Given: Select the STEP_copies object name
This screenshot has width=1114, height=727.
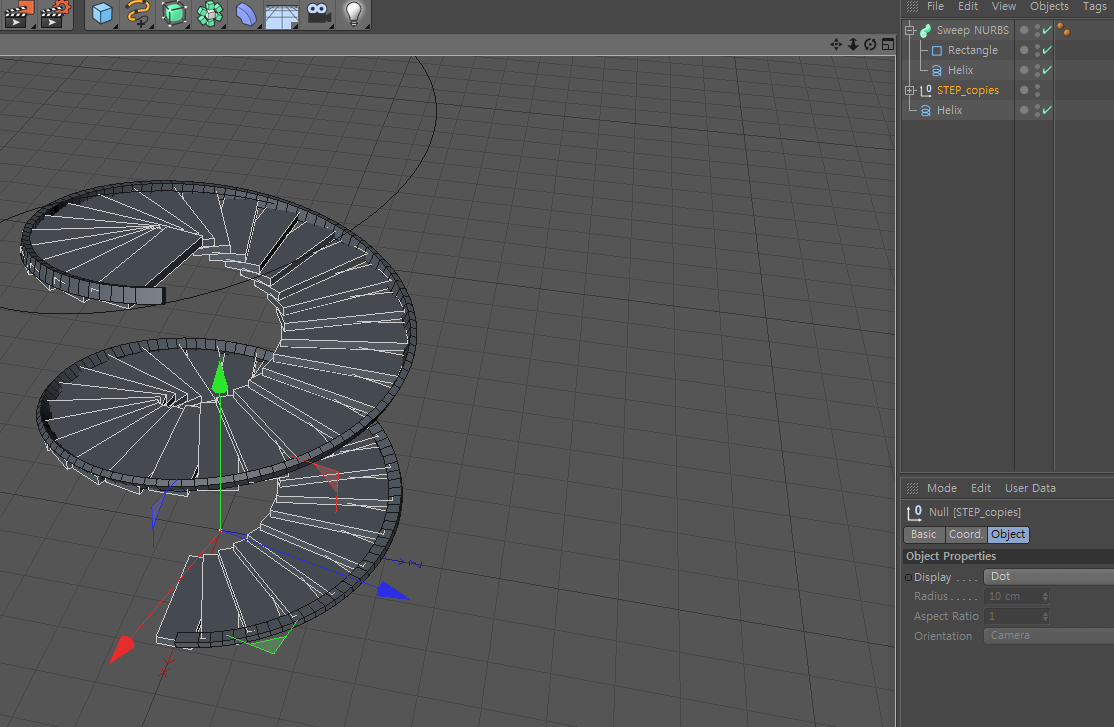Looking at the screenshot, I should (968, 90).
